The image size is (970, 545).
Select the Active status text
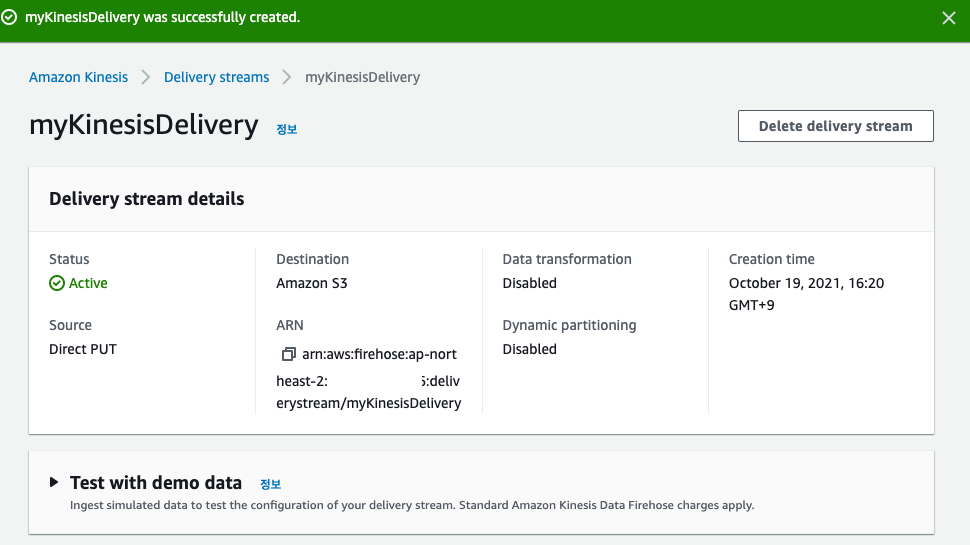(x=88, y=283)
